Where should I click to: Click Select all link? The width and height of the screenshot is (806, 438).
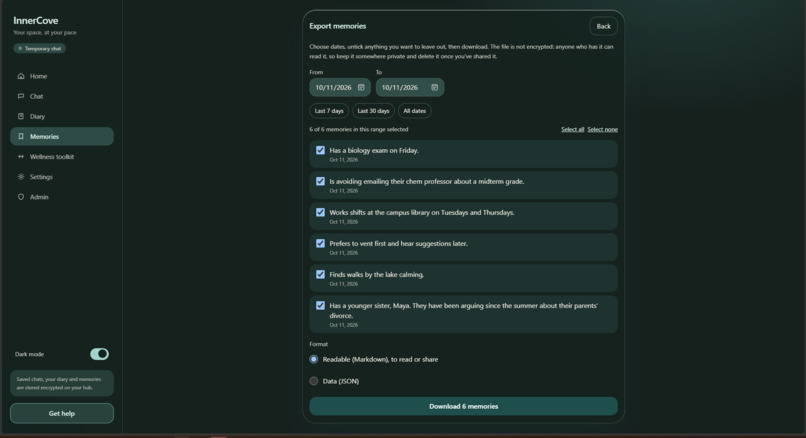tap(572, 130)
